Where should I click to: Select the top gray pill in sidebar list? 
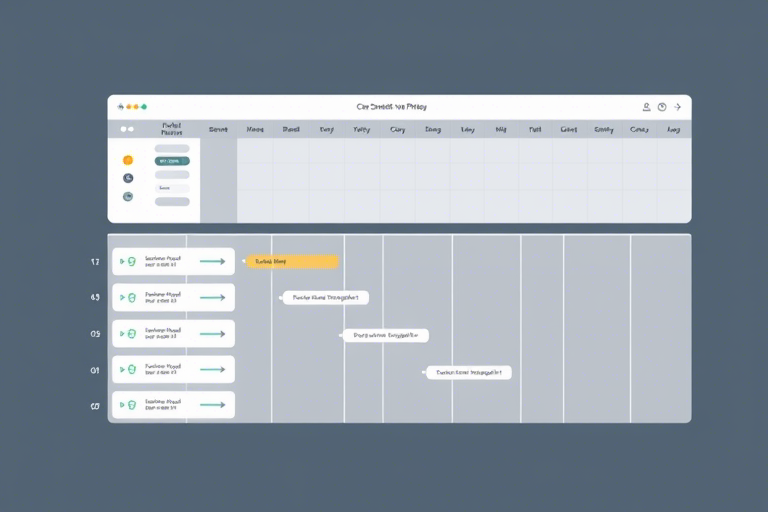click(172, 148)
